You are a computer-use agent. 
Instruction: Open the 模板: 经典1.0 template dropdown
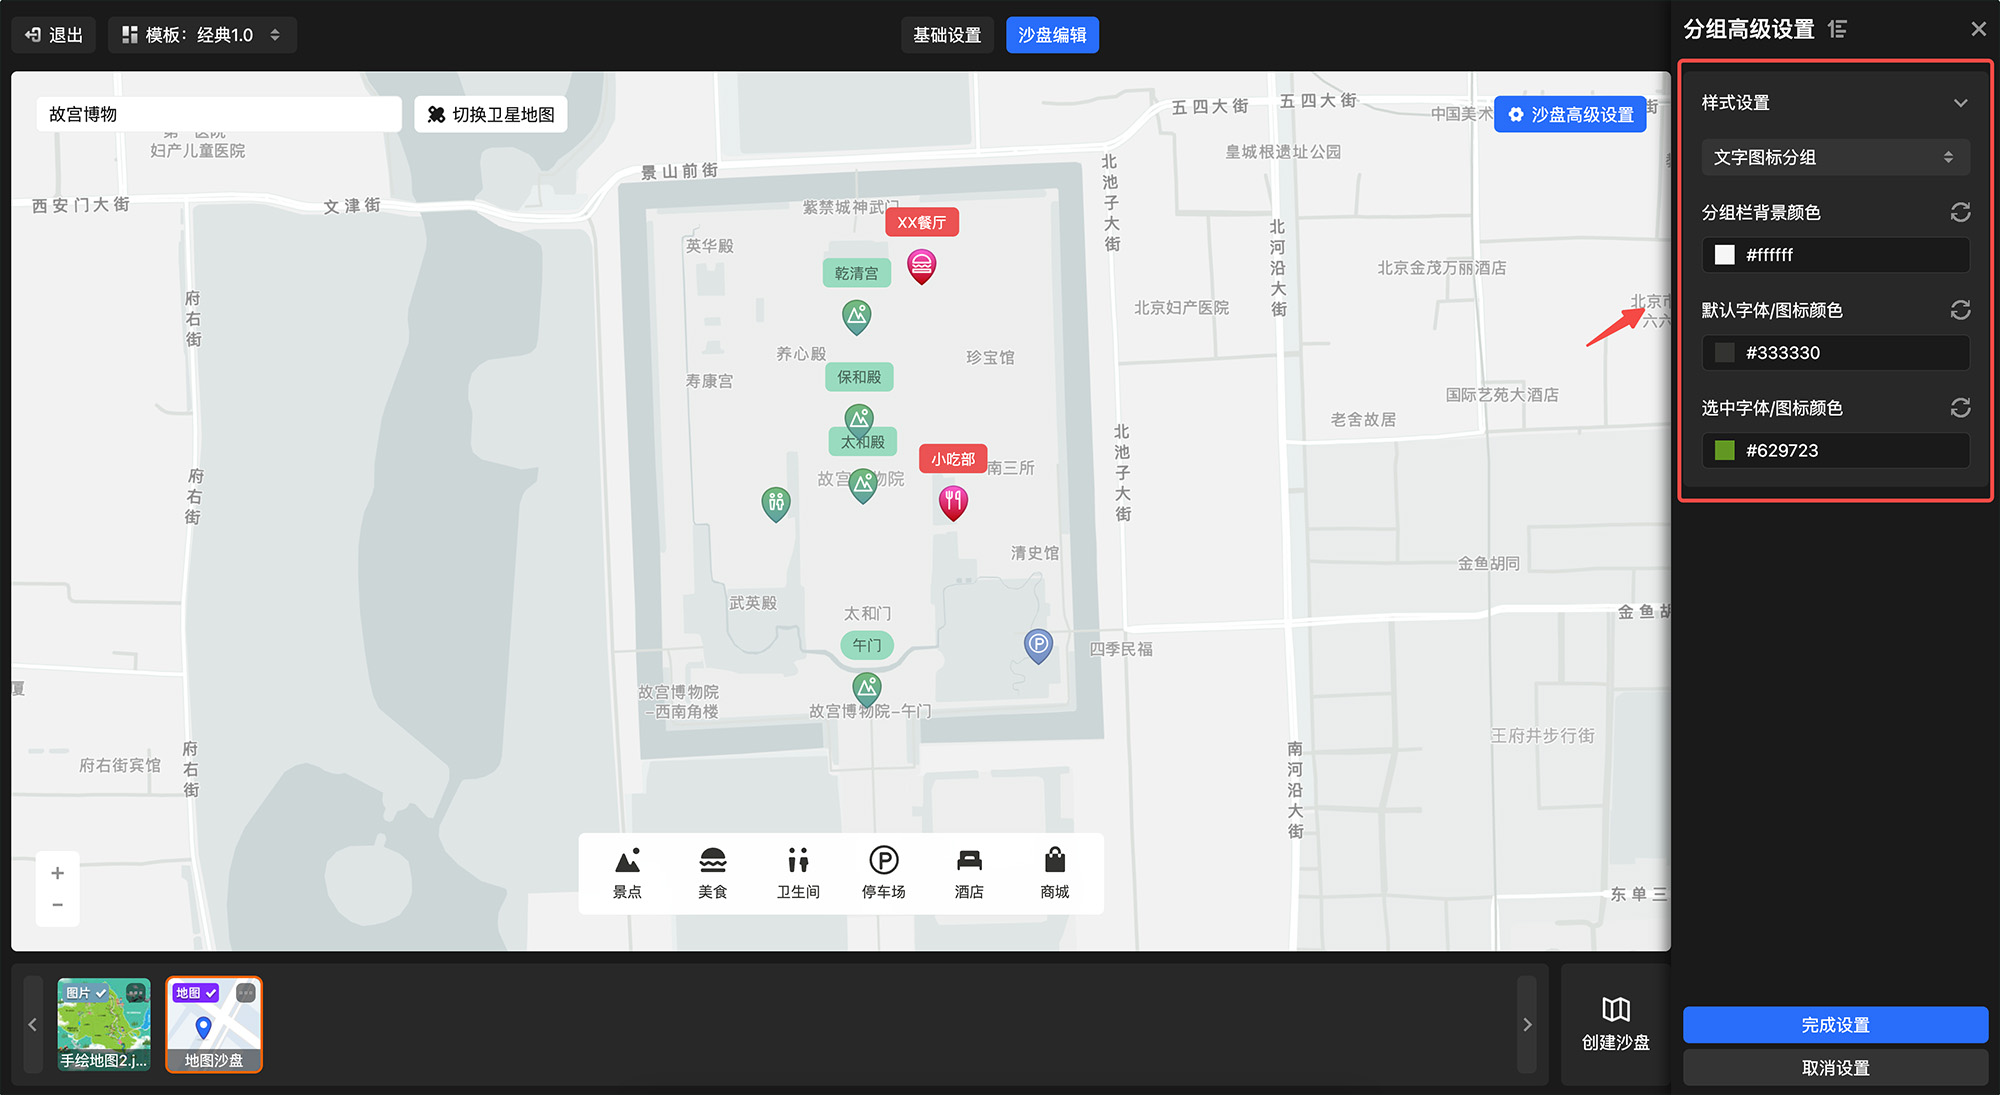(202, 35)
